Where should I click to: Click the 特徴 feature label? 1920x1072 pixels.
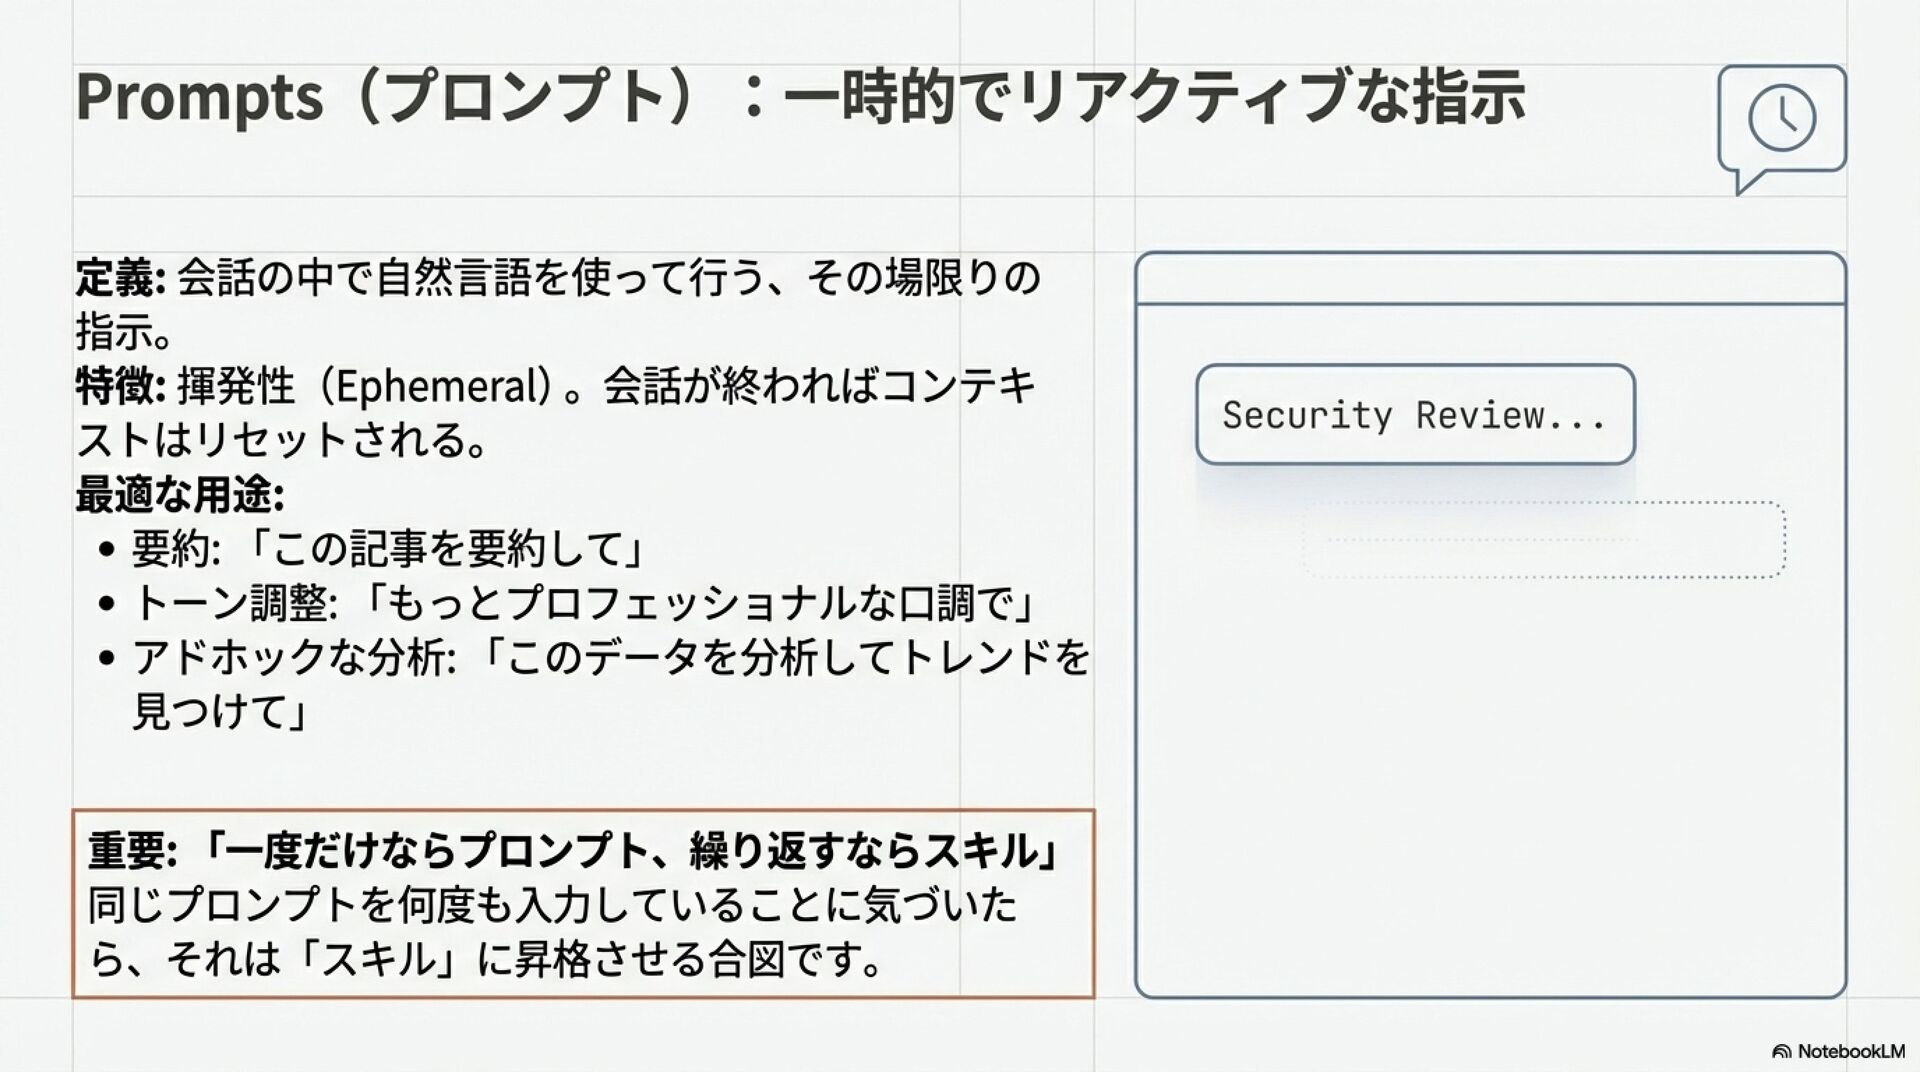(x=120, y=386)
